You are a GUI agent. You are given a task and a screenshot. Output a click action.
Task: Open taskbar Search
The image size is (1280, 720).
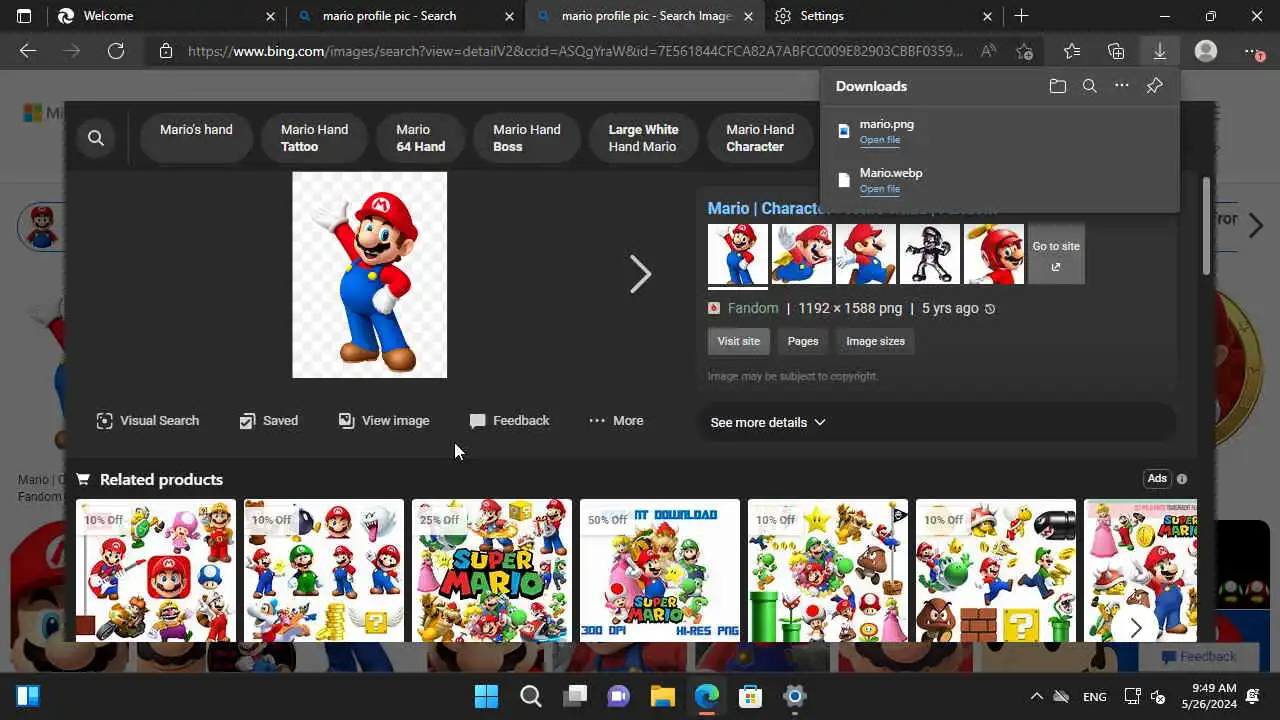[530, 696]
